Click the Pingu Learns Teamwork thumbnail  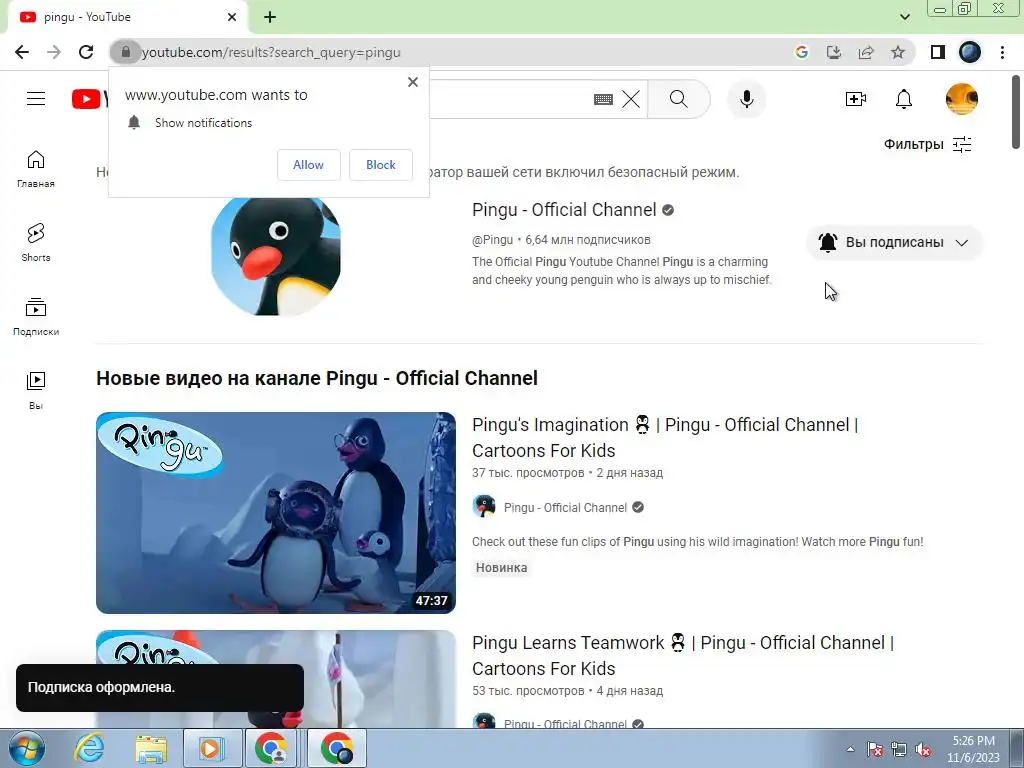tap(276, 679)
